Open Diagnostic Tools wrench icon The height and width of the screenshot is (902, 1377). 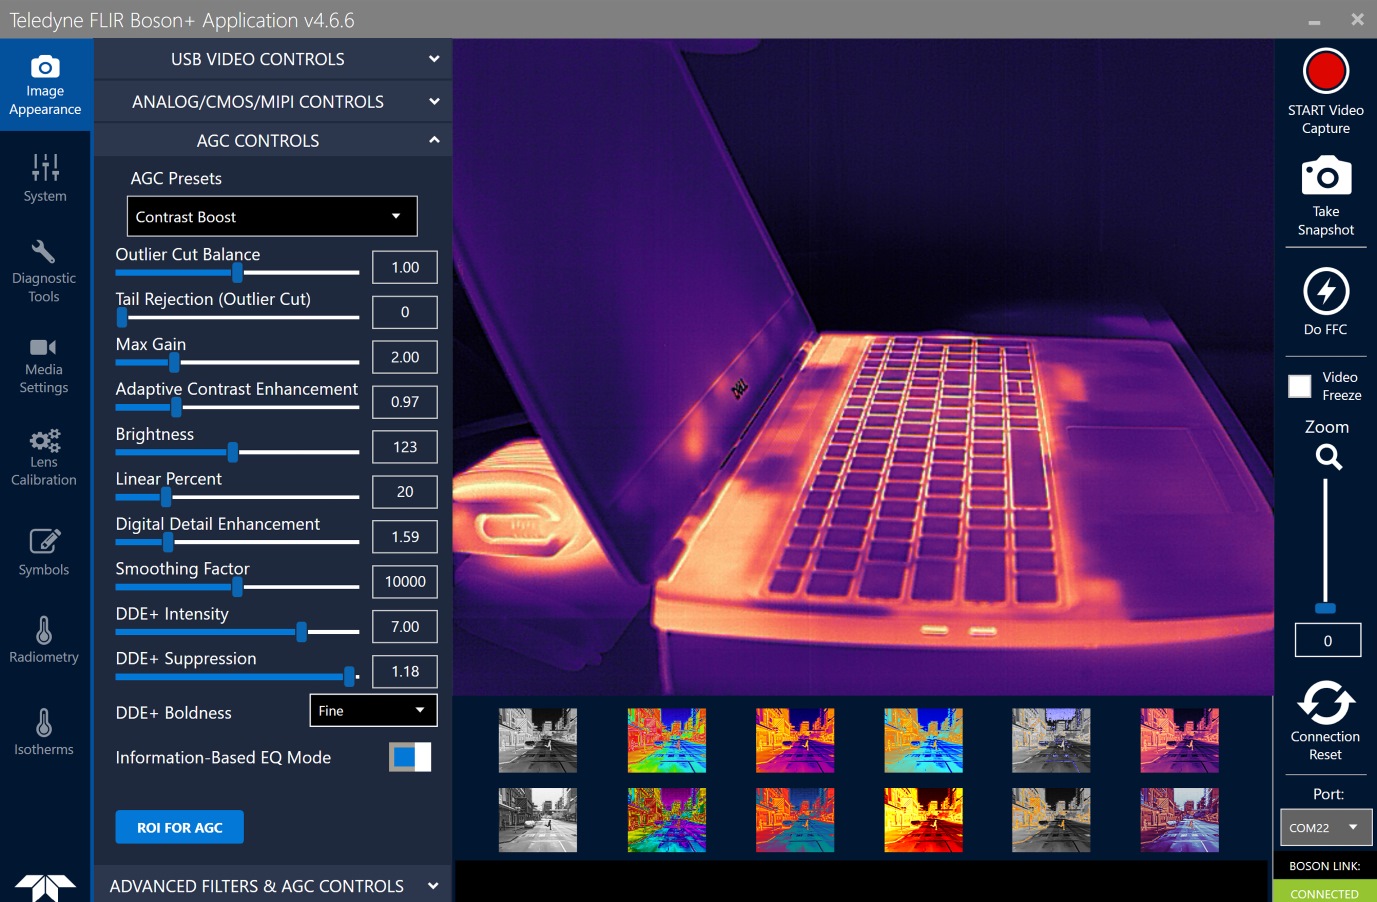point(44,270)
